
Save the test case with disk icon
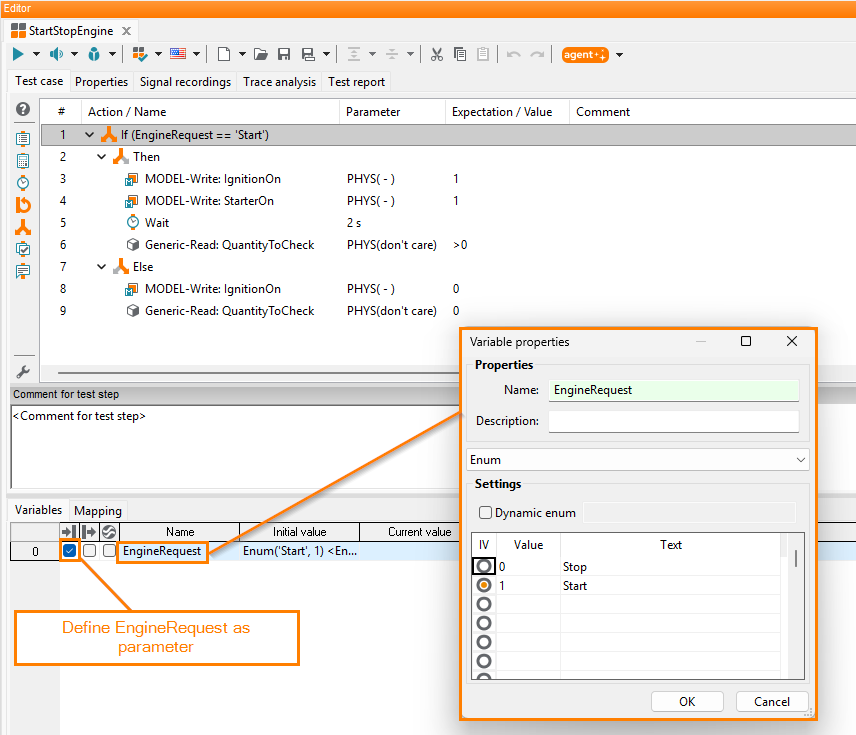point(284,54)
